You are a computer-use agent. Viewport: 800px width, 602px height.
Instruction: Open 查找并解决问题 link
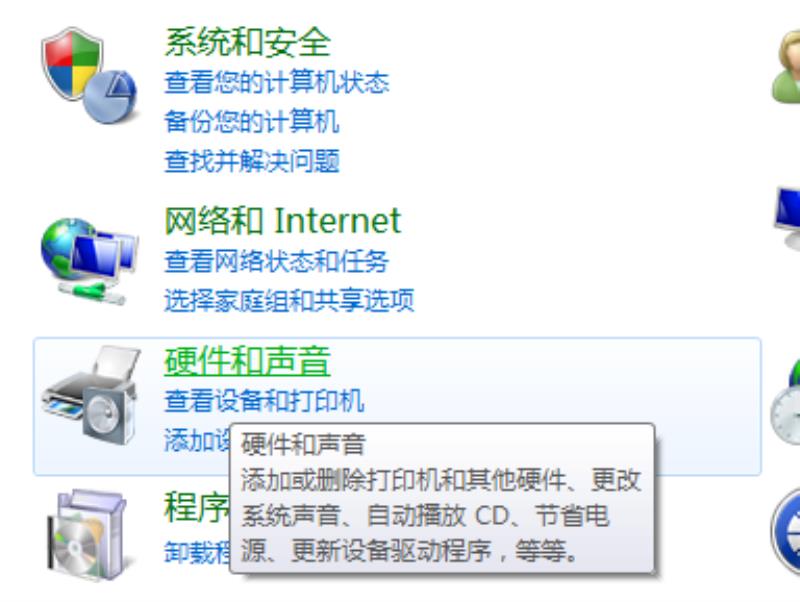tap(252, 161)
